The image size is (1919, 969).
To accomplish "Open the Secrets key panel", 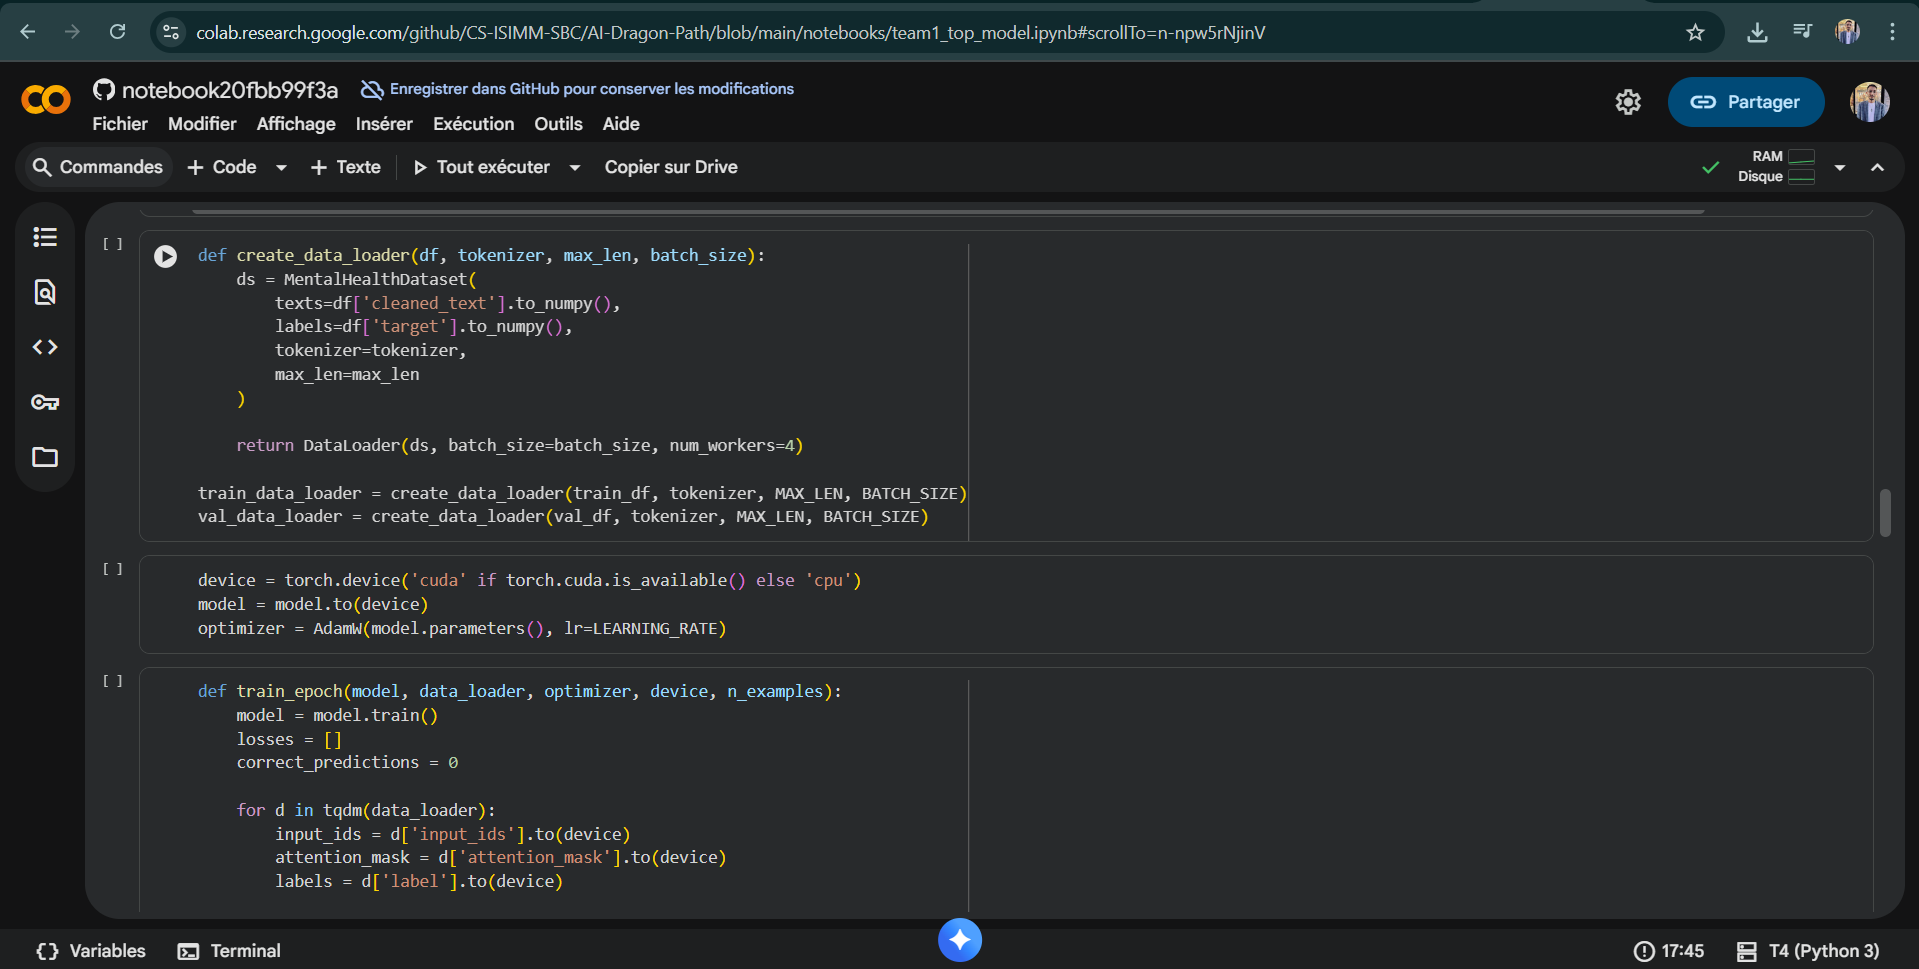I will click(x=45, y=402).
